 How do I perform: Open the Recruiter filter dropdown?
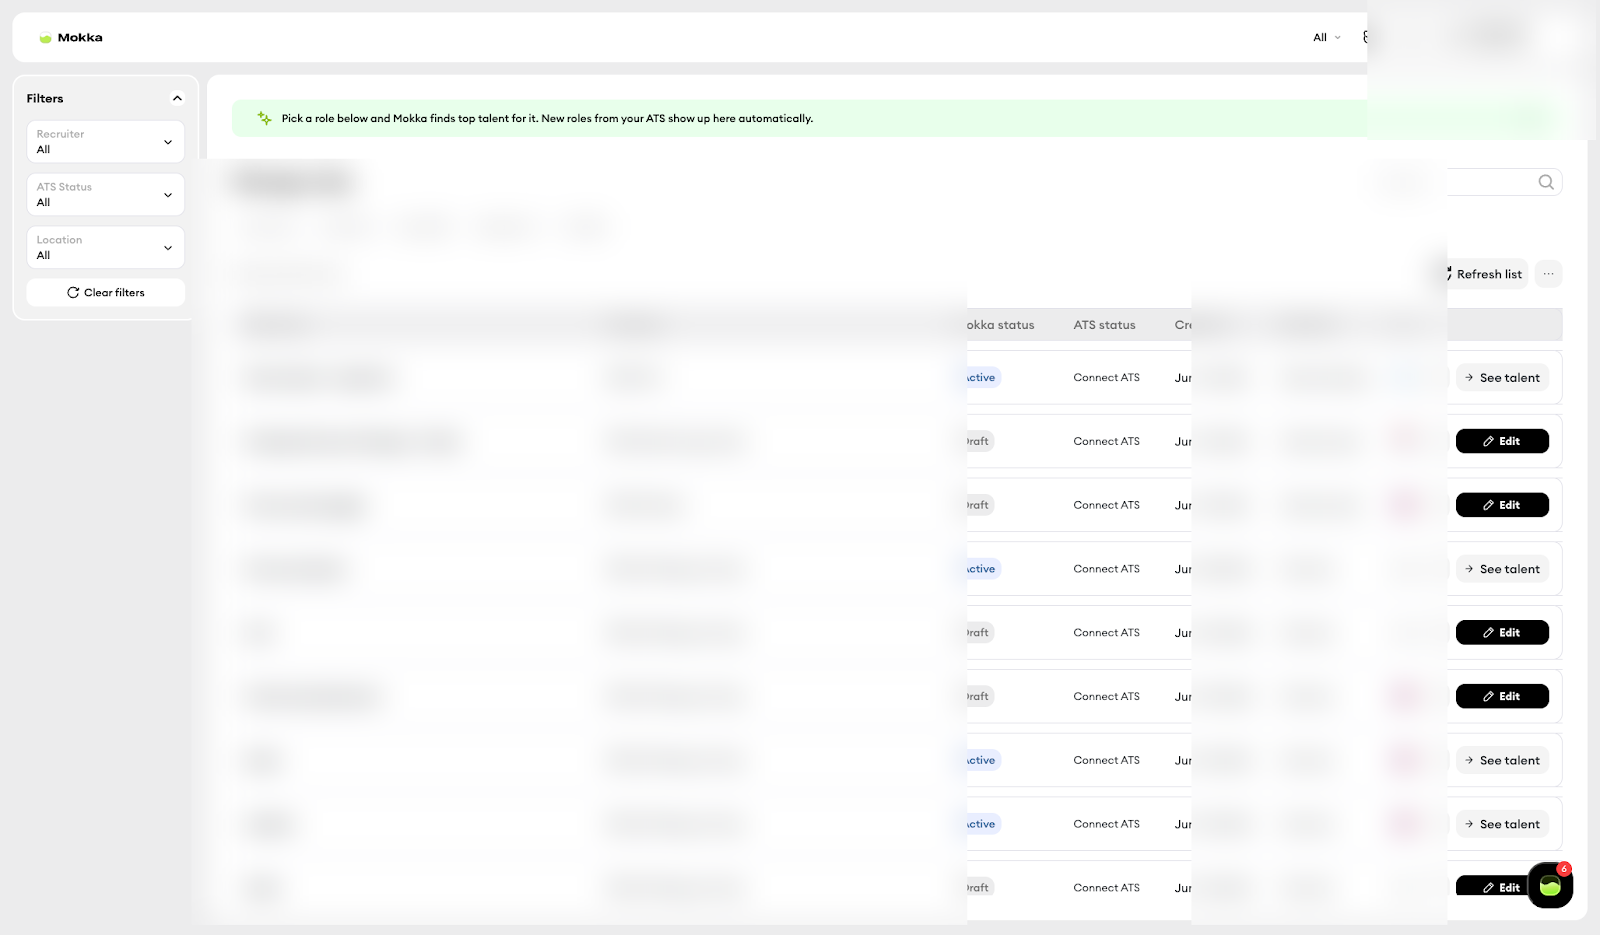[x=105, y=142]
